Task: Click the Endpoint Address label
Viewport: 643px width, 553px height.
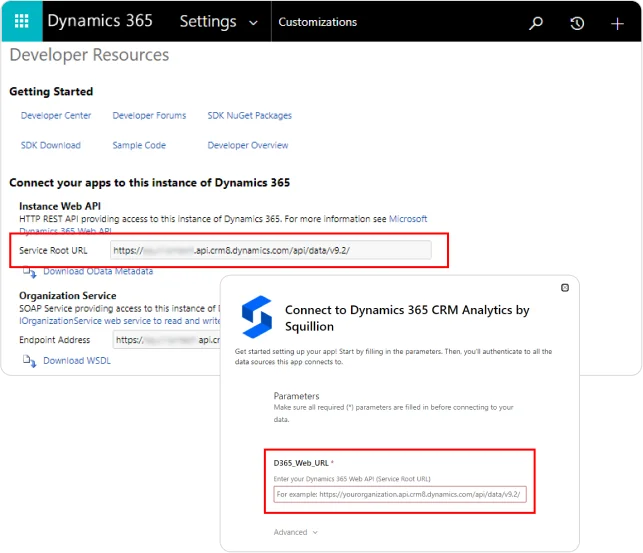Action: [x=55, y=340]
